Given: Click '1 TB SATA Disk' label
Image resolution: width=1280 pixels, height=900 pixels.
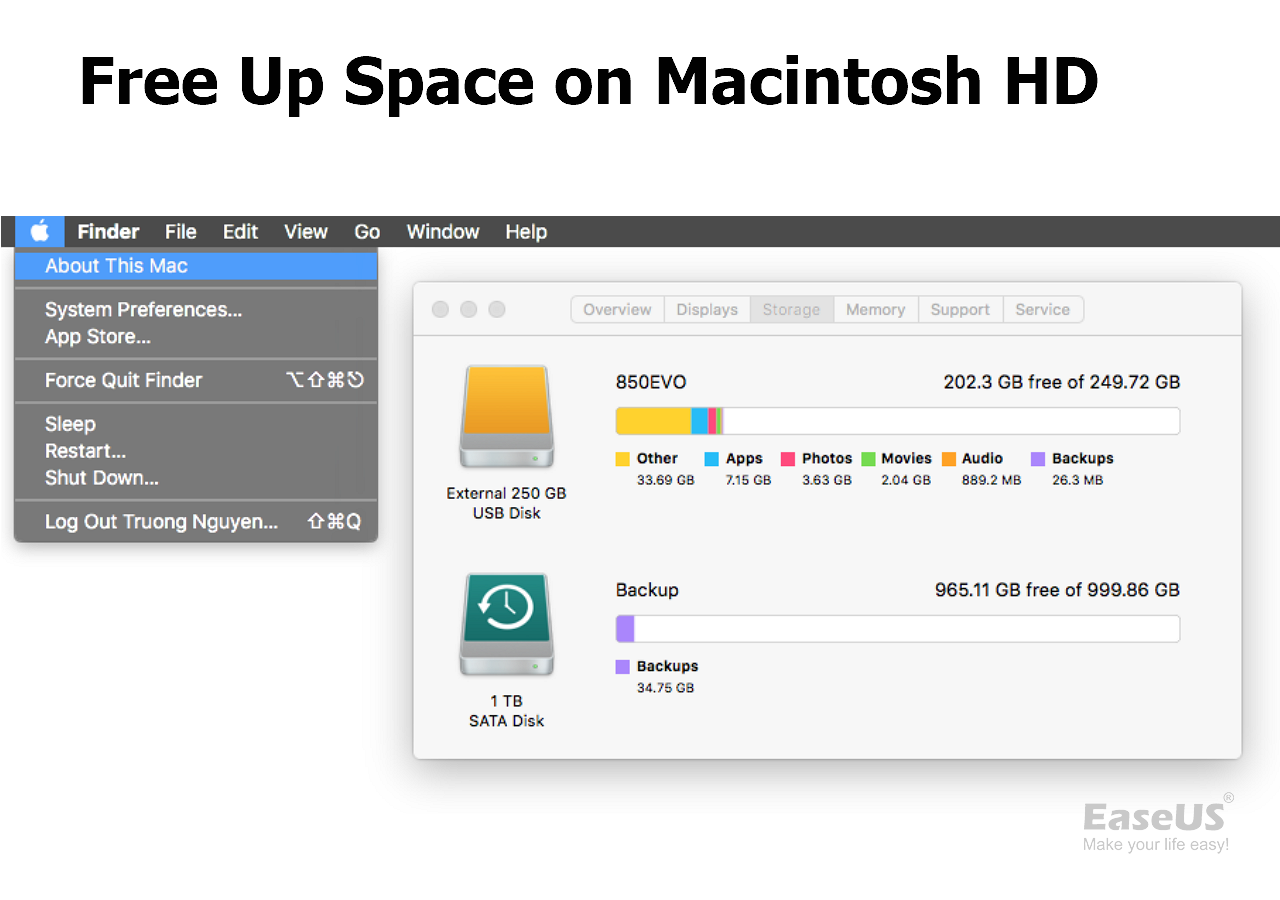Looking at the screenshot, I should tap(507, 711).
